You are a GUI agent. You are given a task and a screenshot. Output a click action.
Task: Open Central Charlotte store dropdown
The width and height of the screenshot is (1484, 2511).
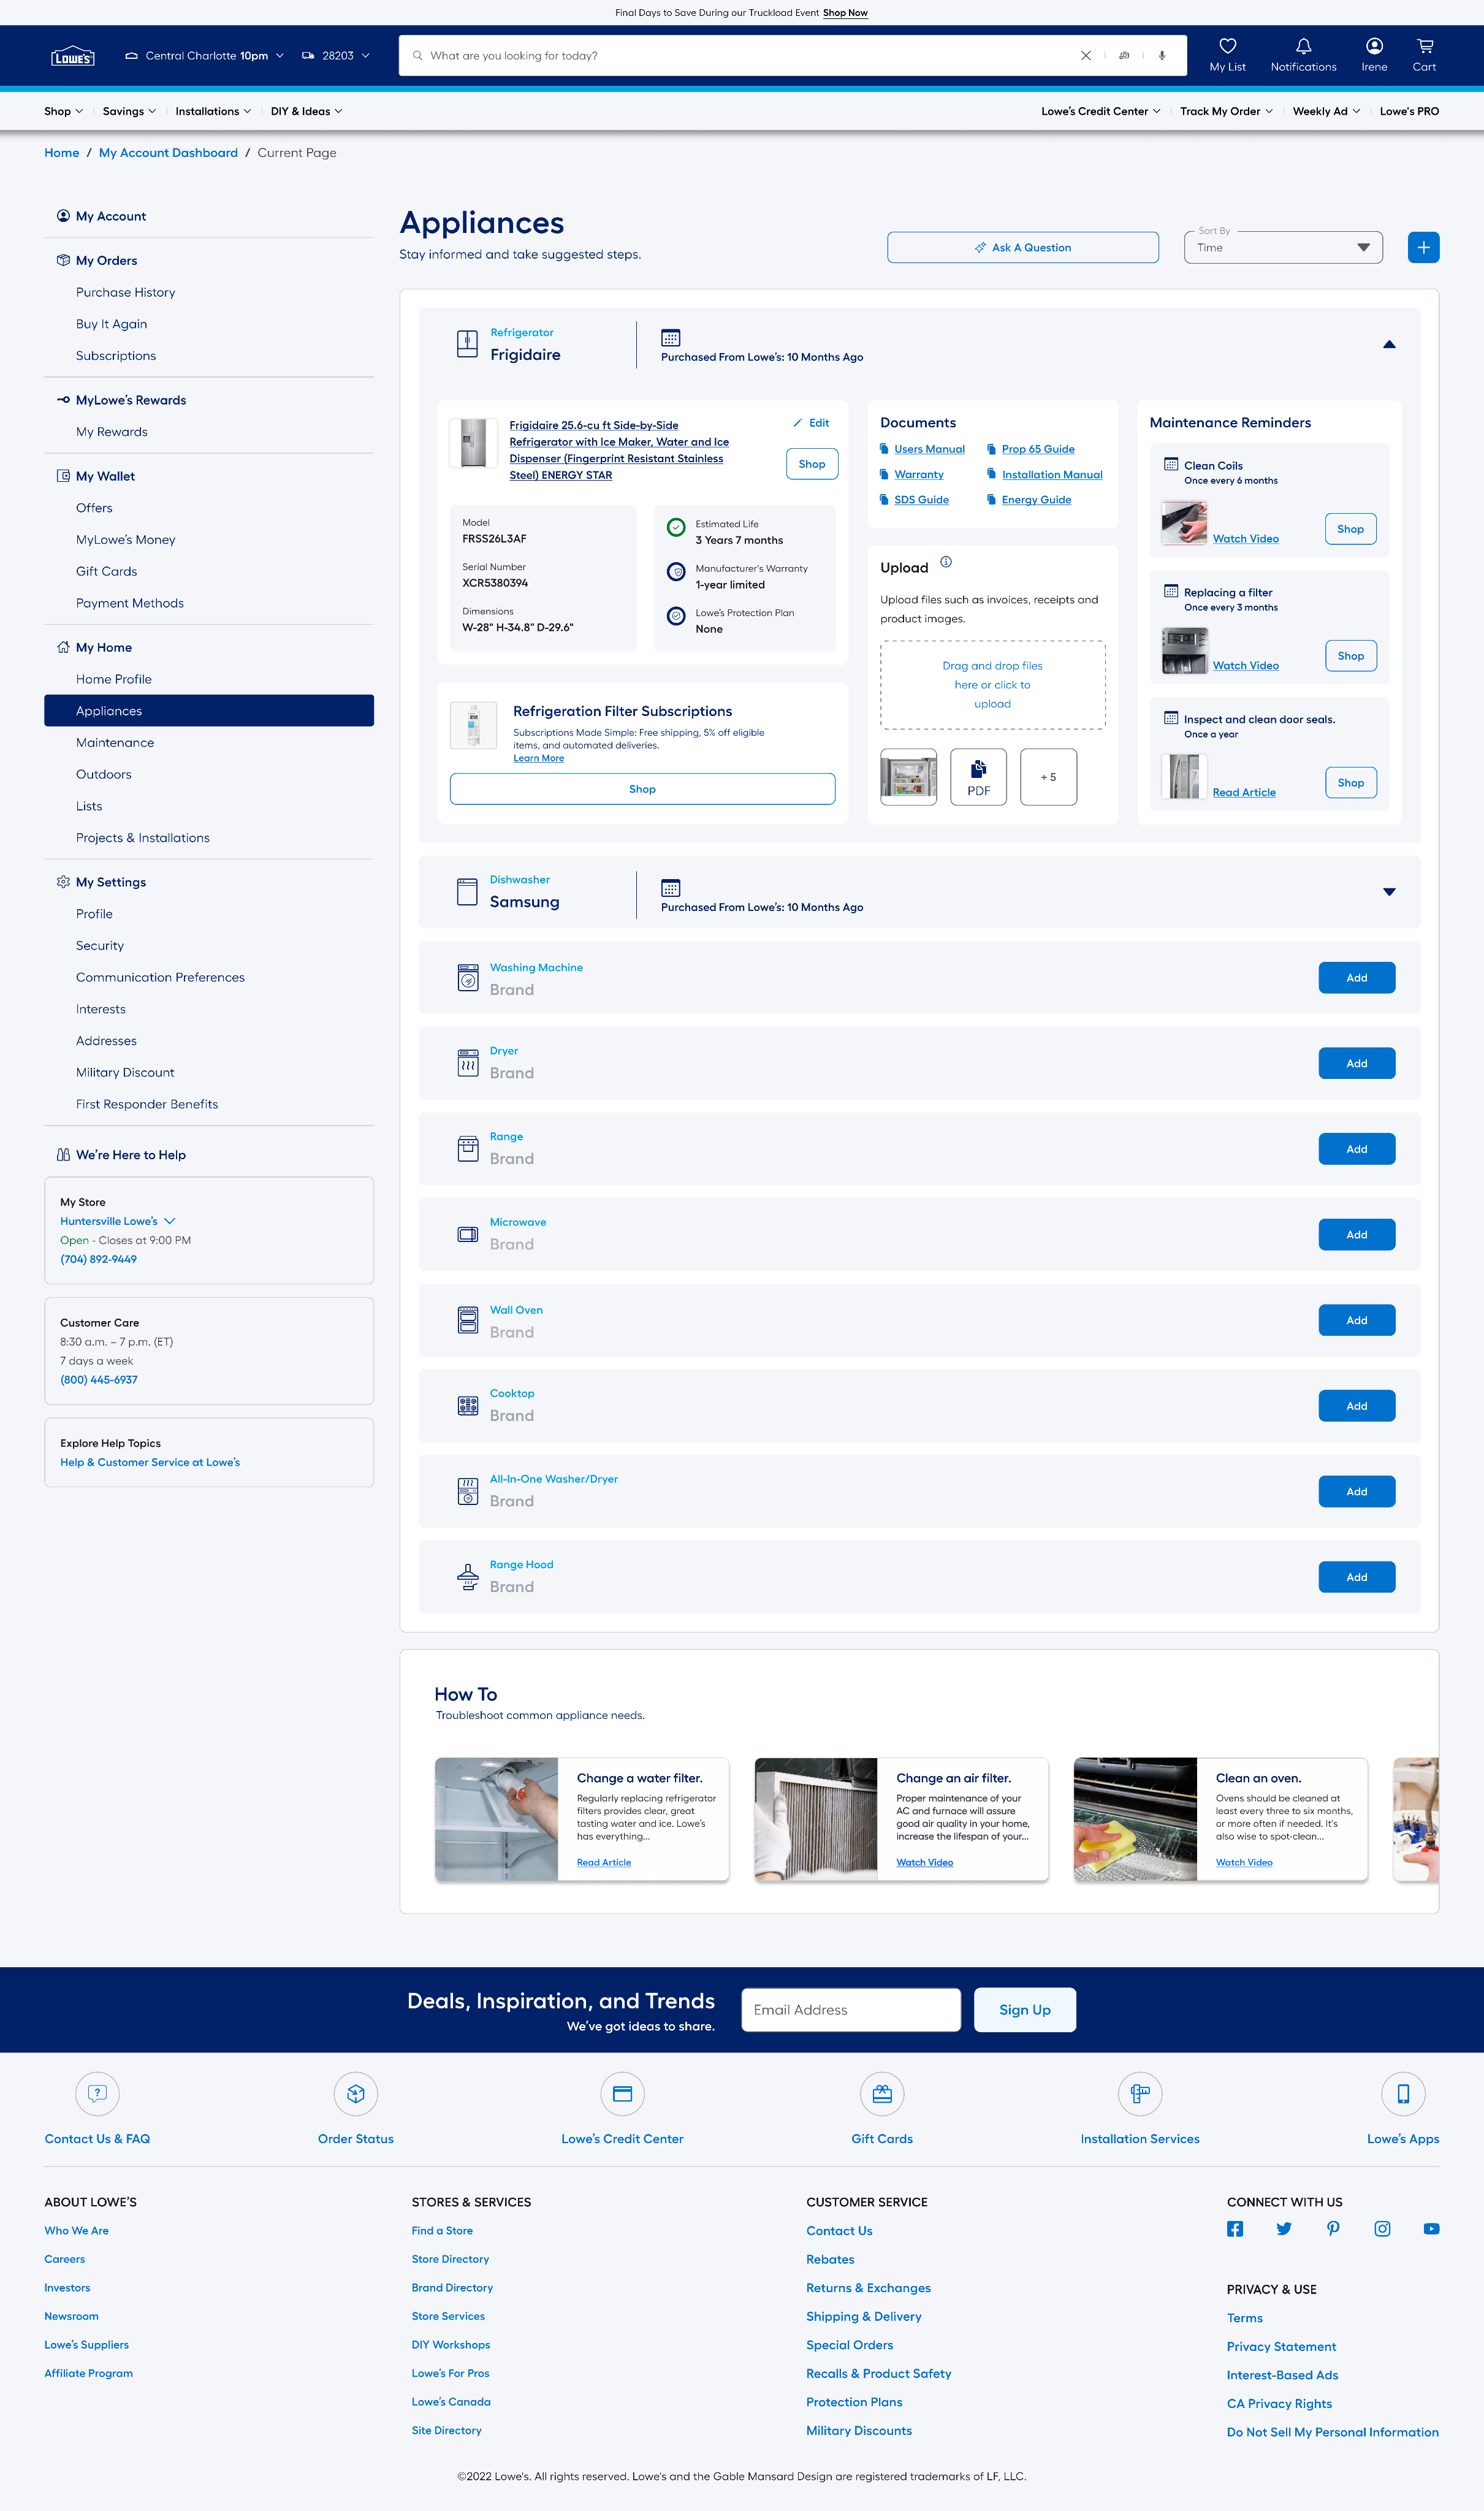(204, 56)
